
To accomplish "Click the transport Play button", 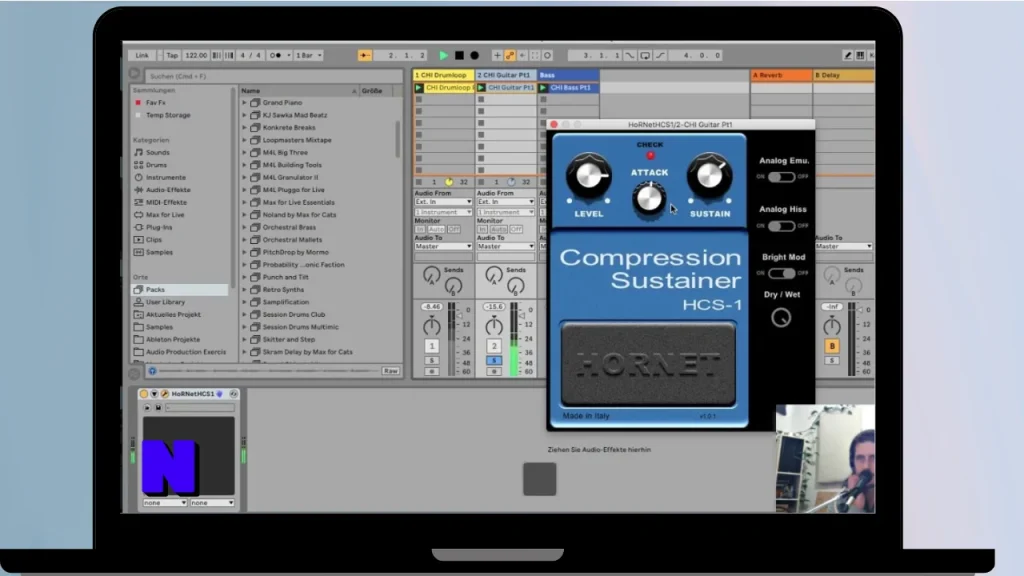I will tap(443, 56).
